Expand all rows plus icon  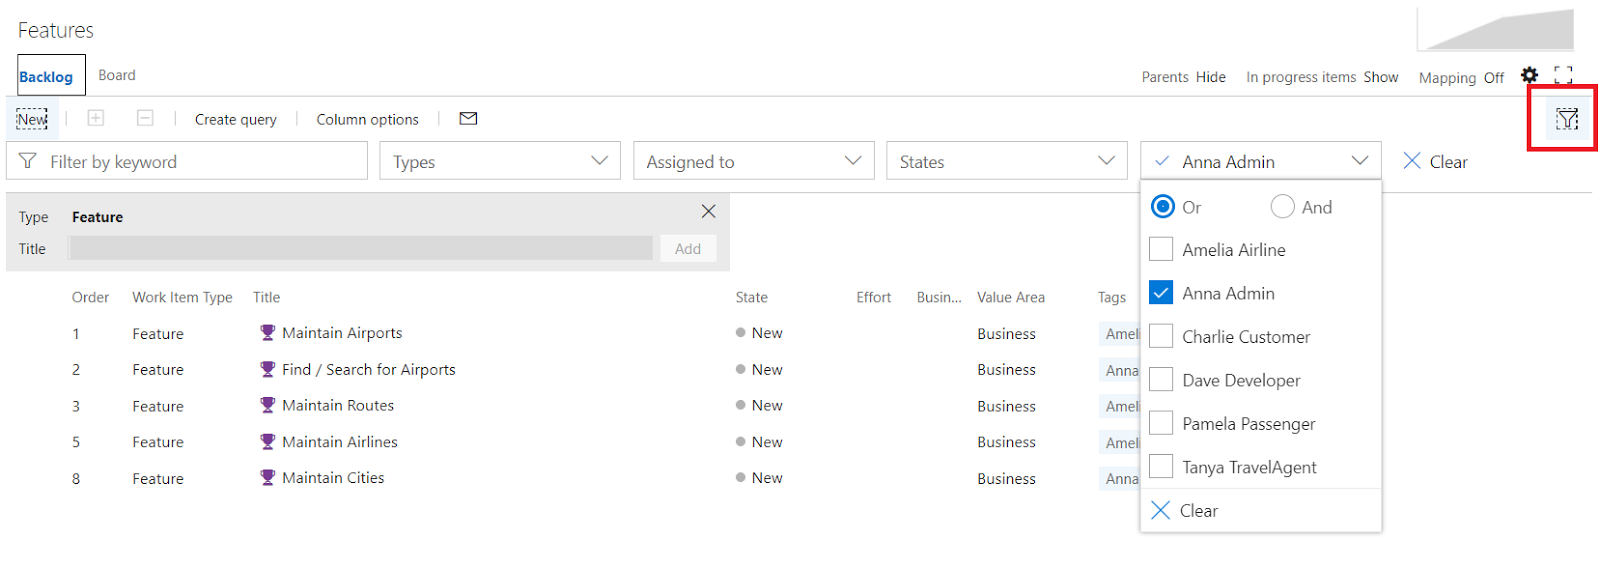click(96, 118)
